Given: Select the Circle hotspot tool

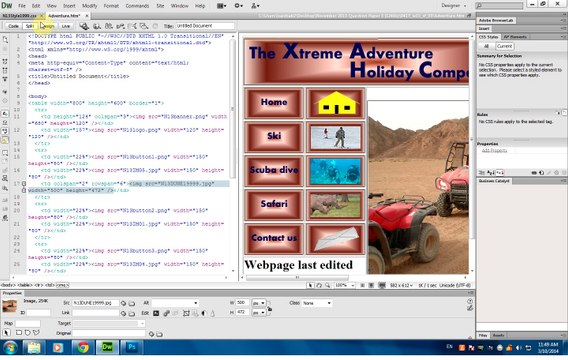Looking at the screenshot, I should point(28,332).
